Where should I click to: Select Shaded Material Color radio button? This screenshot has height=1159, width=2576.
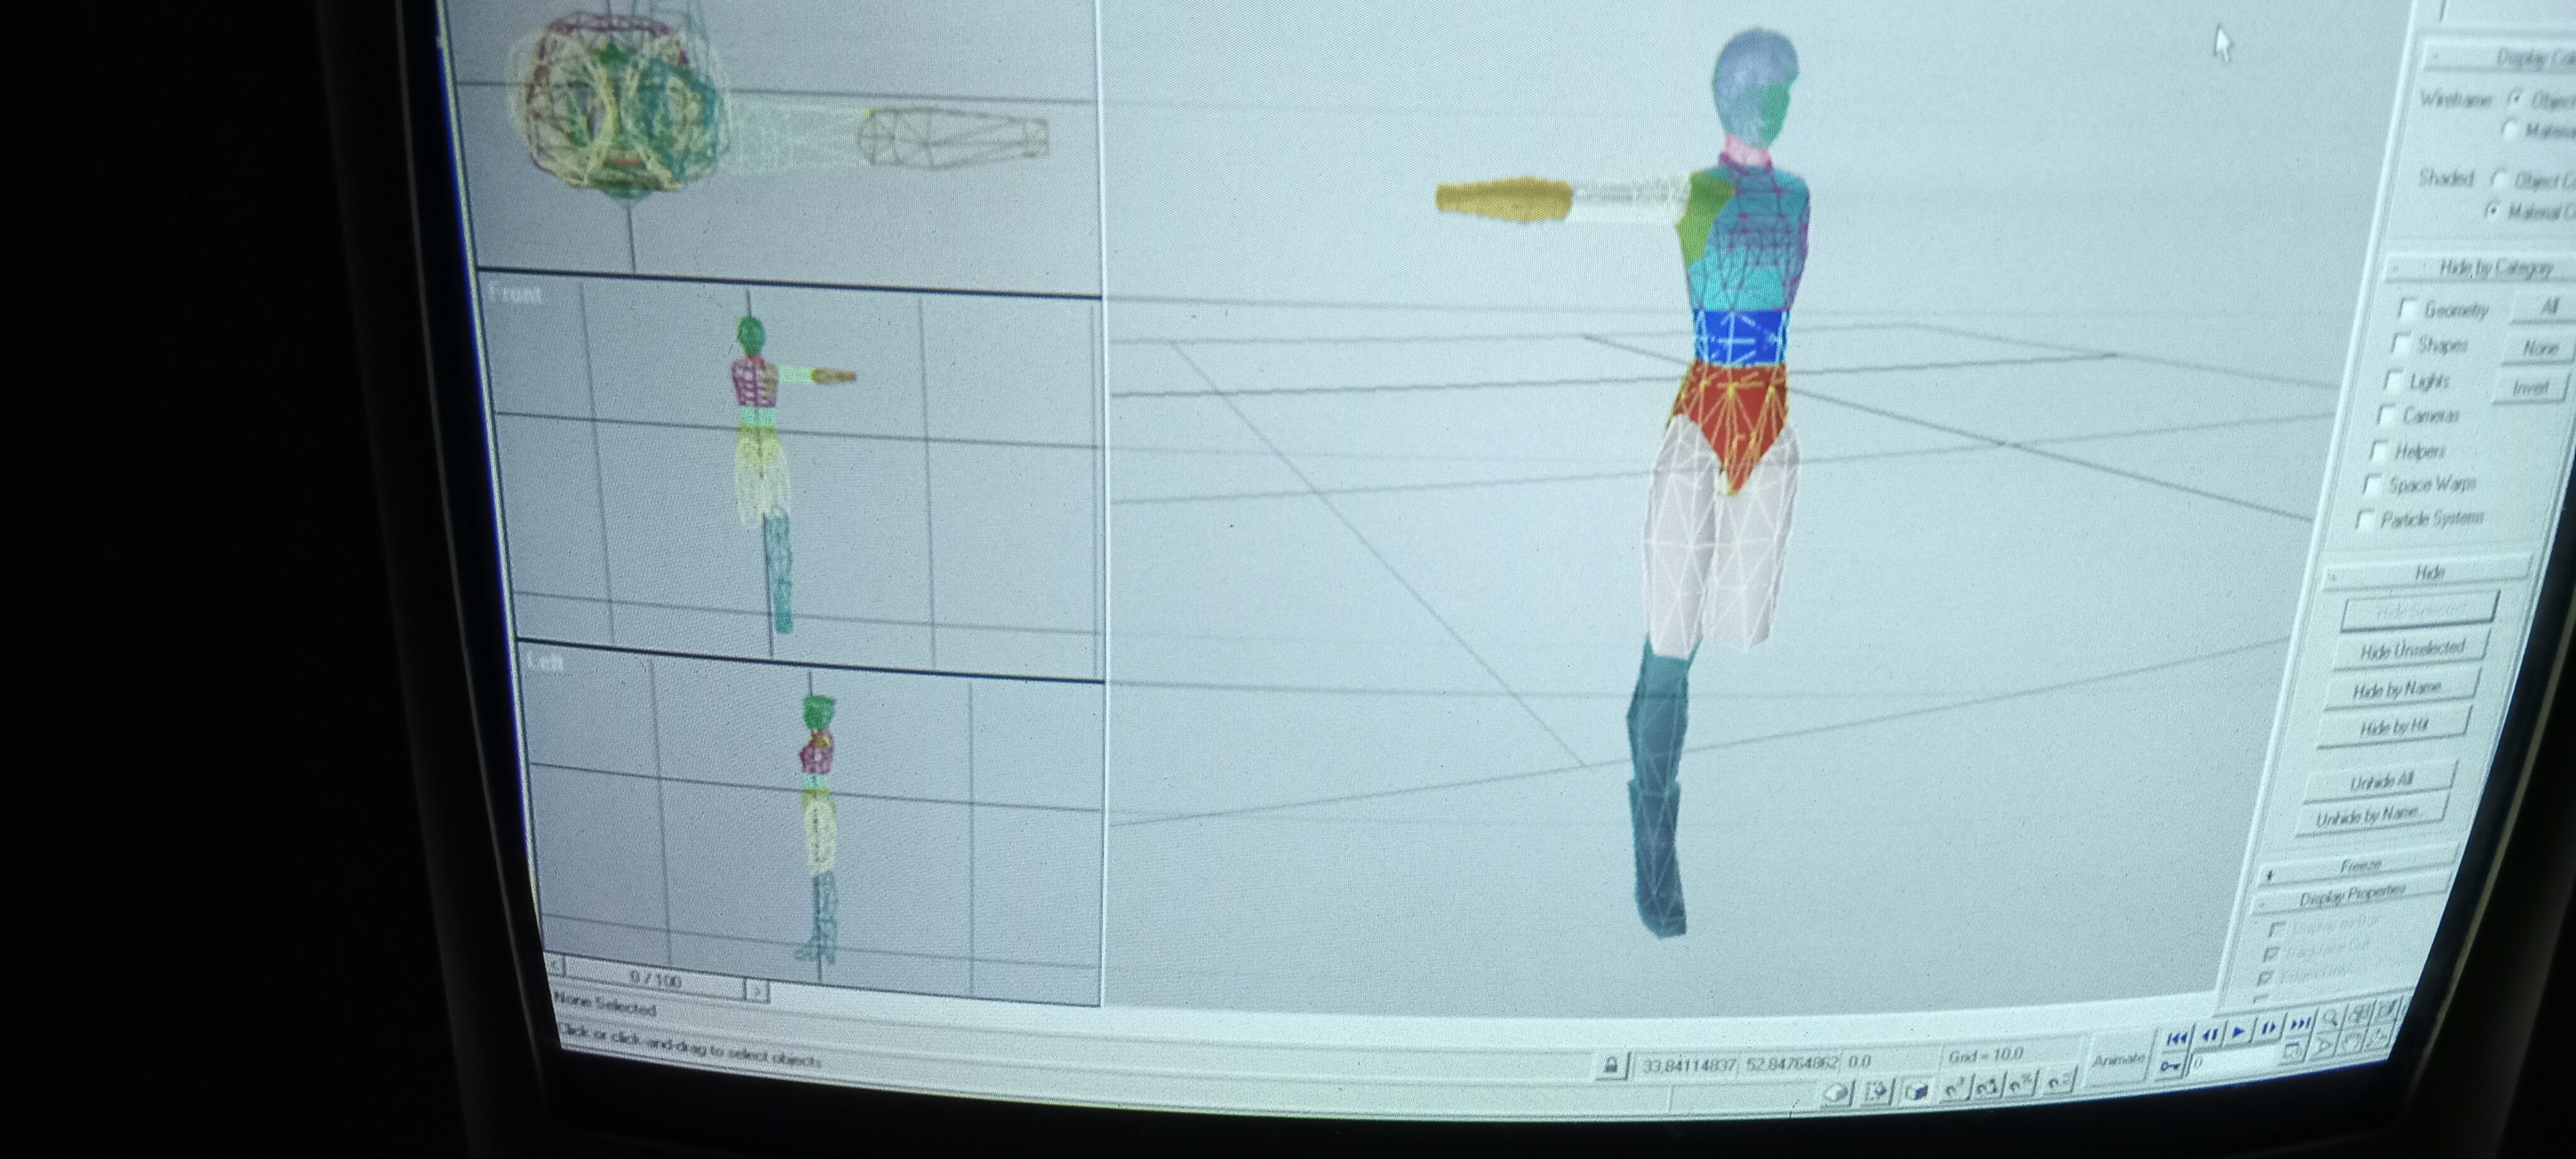coord(2493,210)
